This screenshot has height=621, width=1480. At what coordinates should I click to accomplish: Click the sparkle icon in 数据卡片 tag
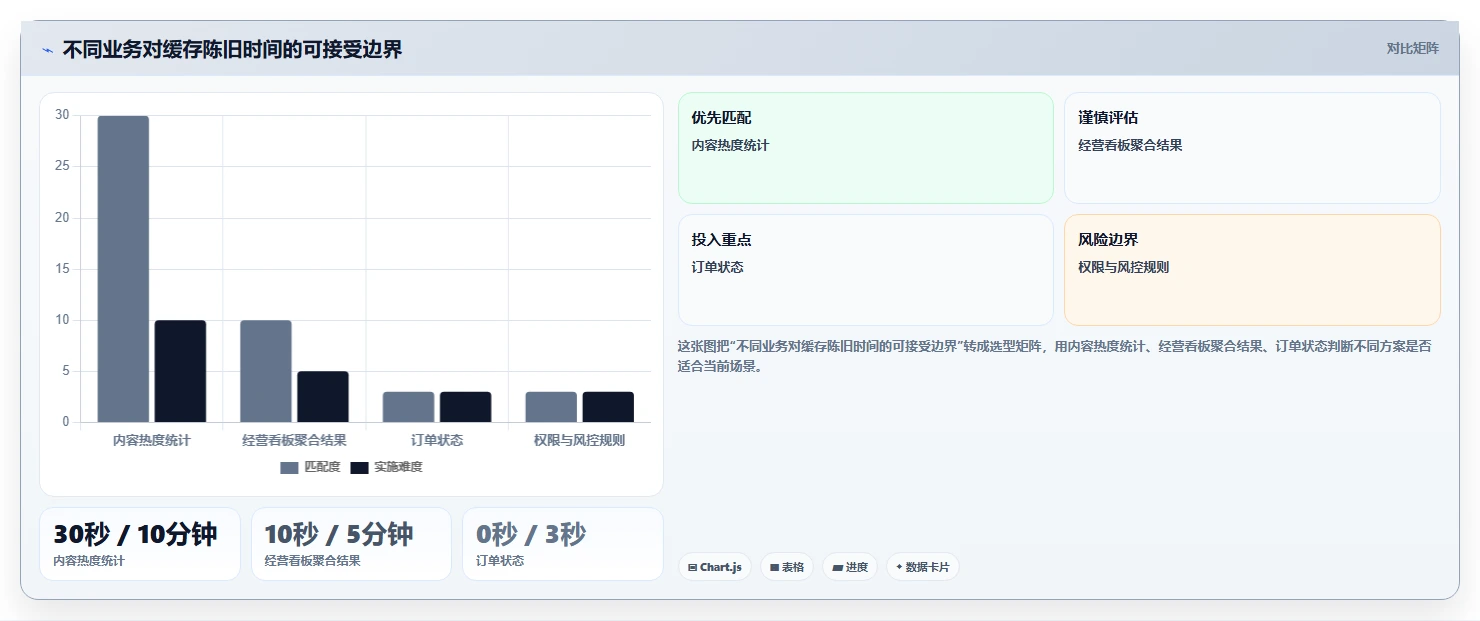coord(899,567)
